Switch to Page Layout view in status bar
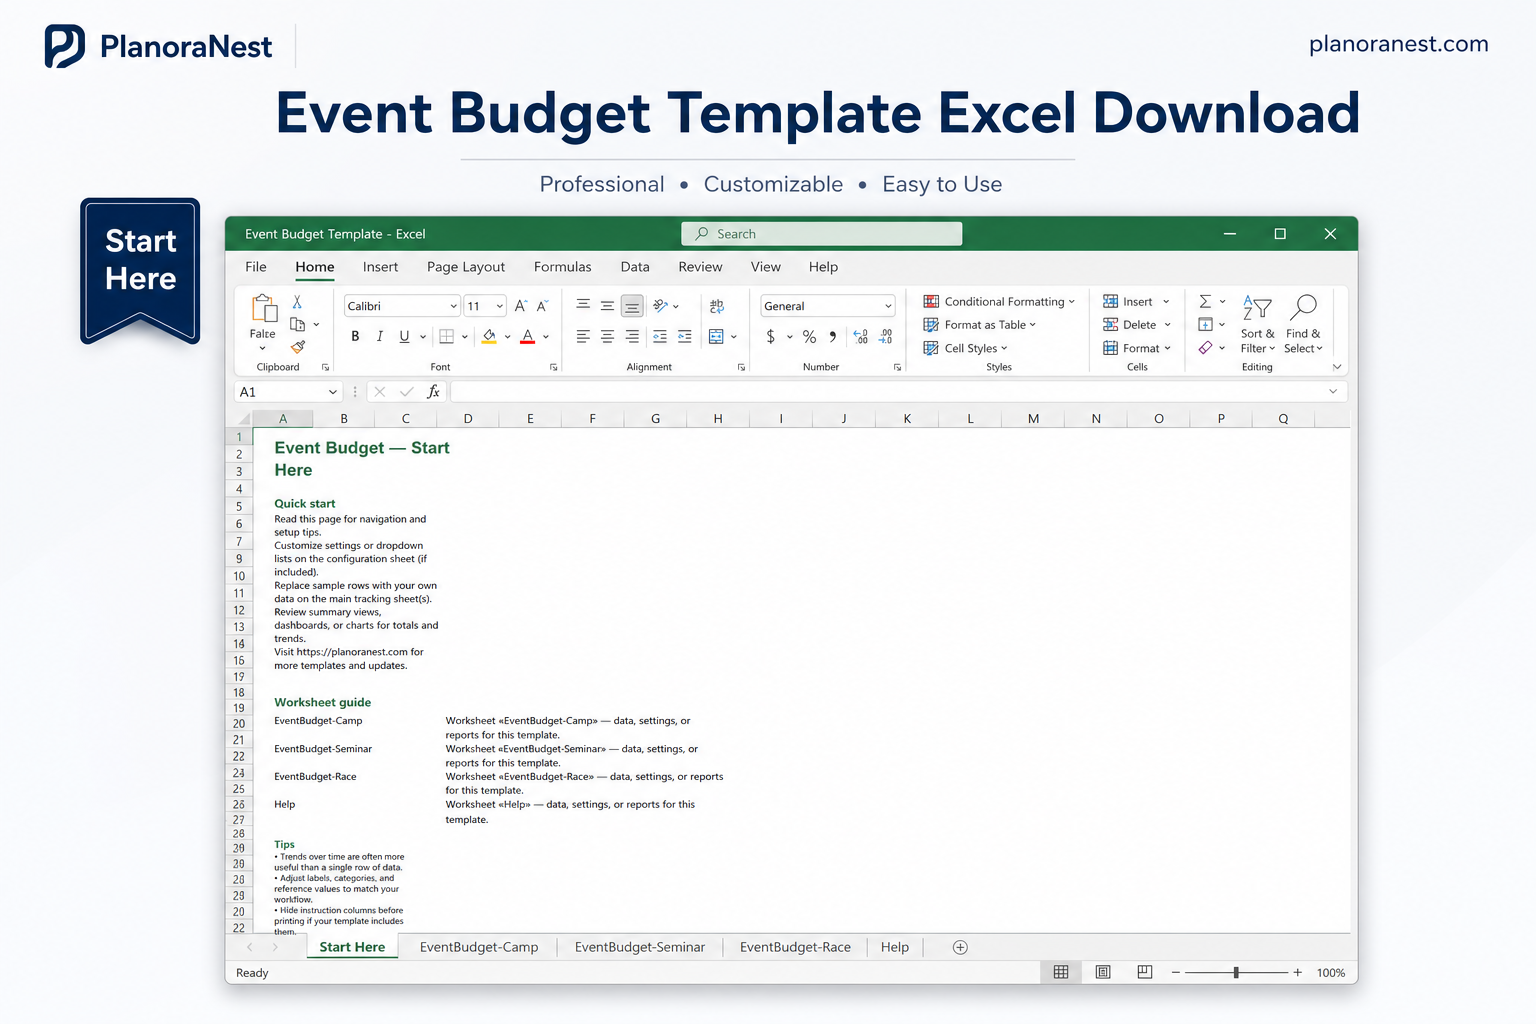 pyautogui.click(x=1103, y=972)
